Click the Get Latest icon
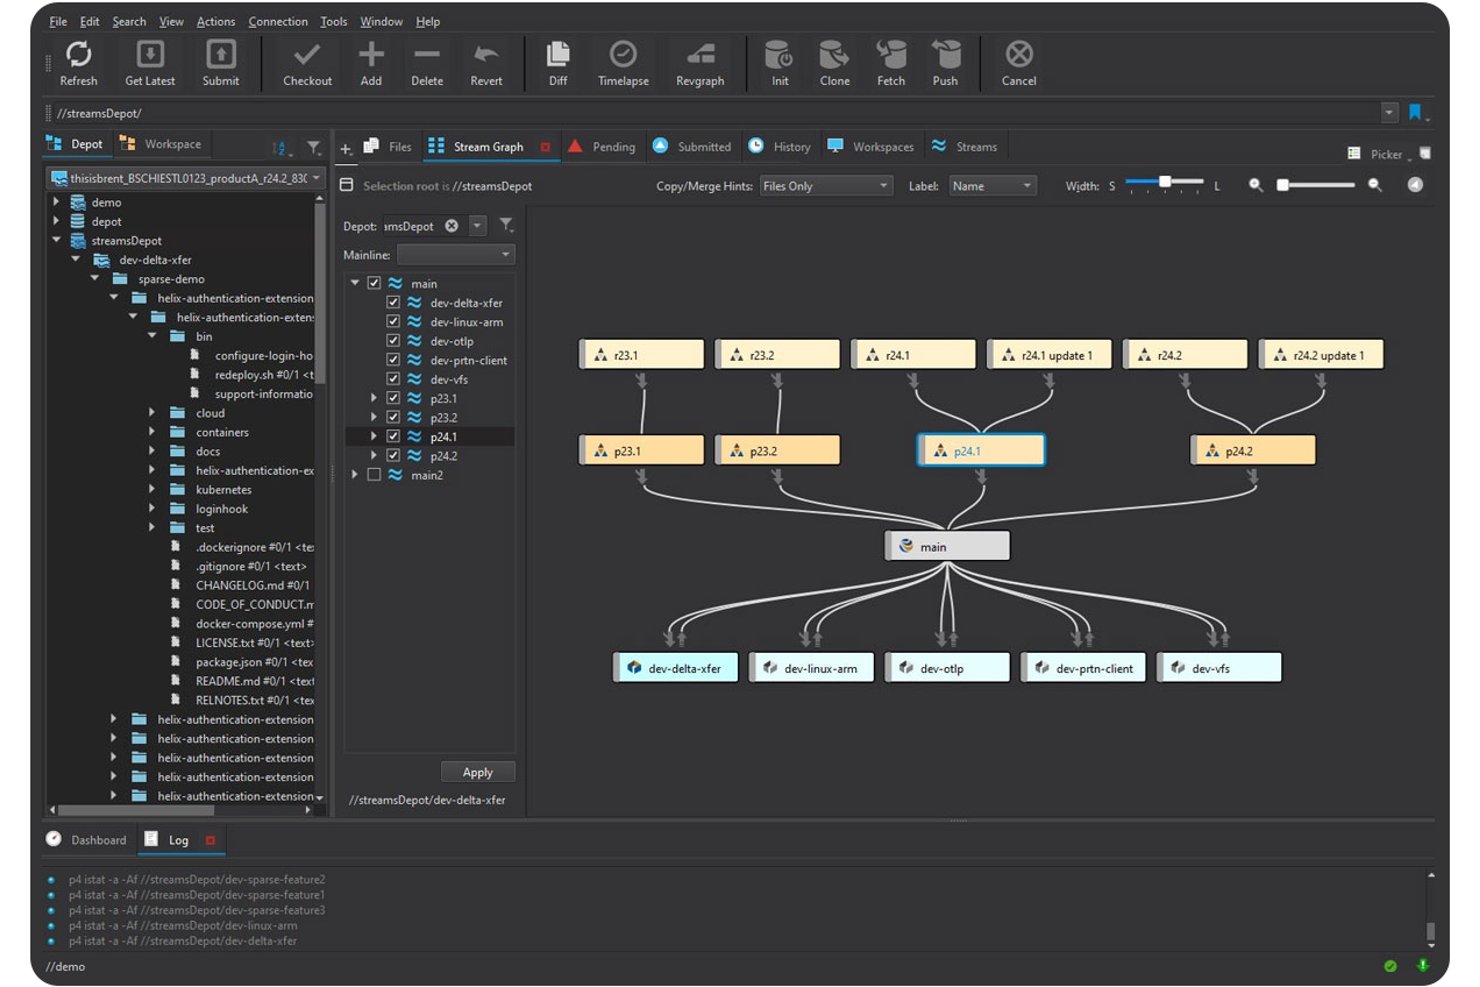The width and height of the screenshot is (1480, 987). click(x=150, y=55)
